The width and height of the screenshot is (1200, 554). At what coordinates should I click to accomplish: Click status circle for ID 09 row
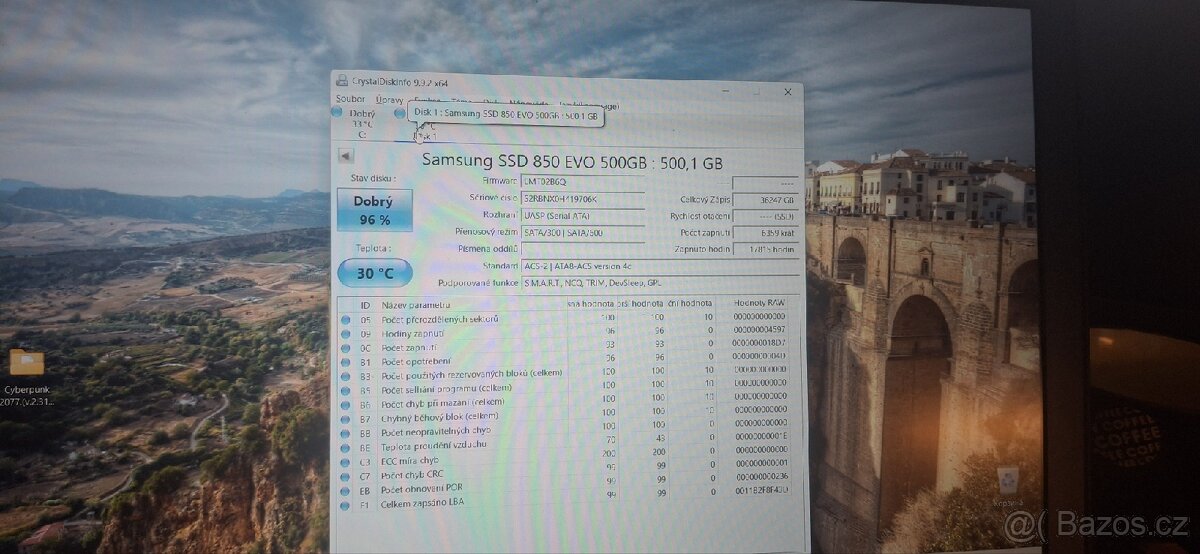coord(347,333)
